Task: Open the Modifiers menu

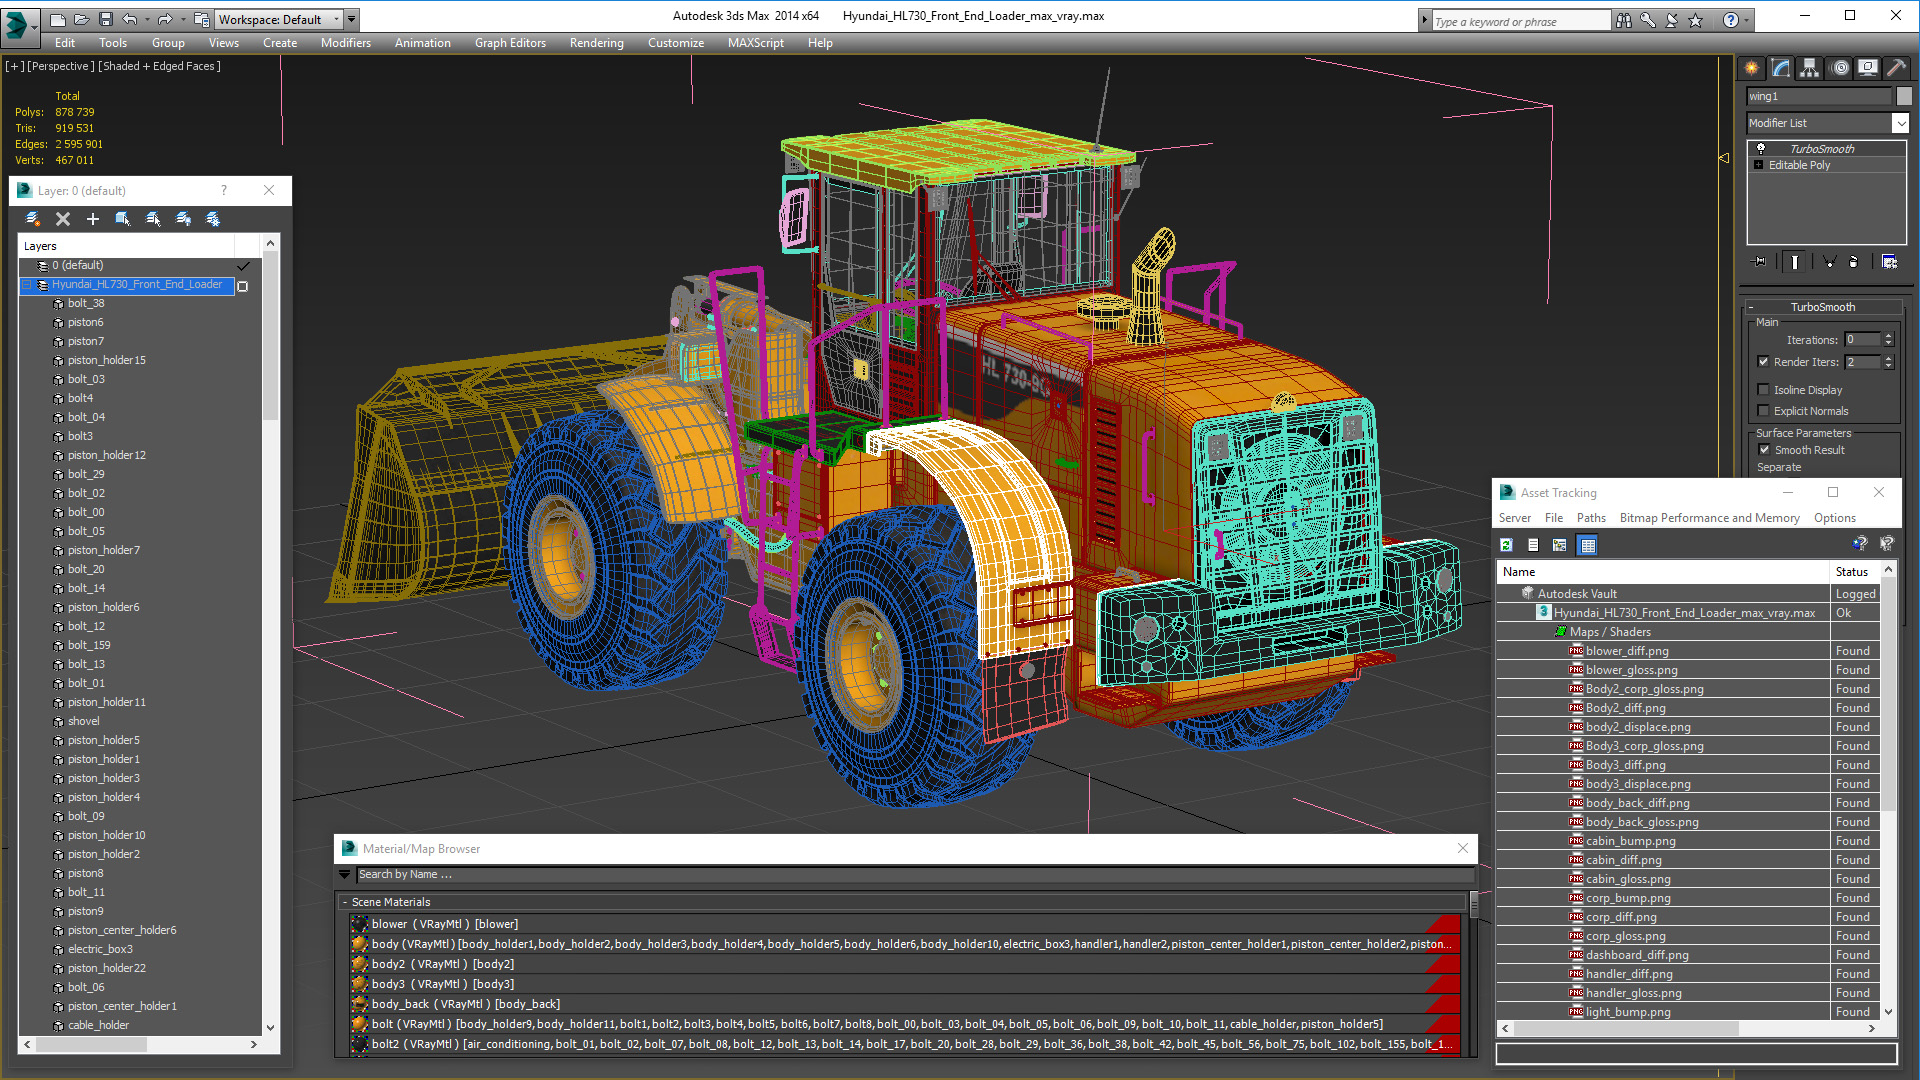Action: (346, 43)
